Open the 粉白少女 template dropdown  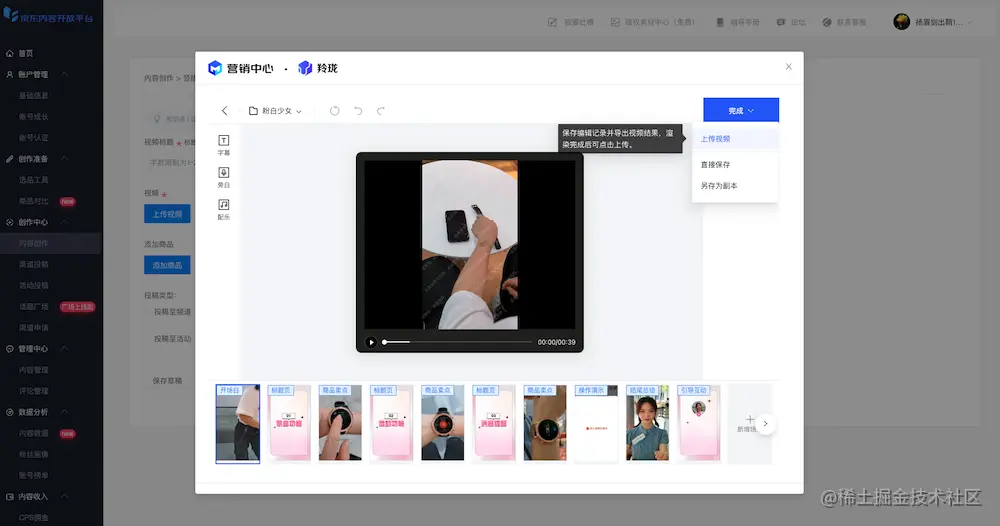[x=276, y=111]
